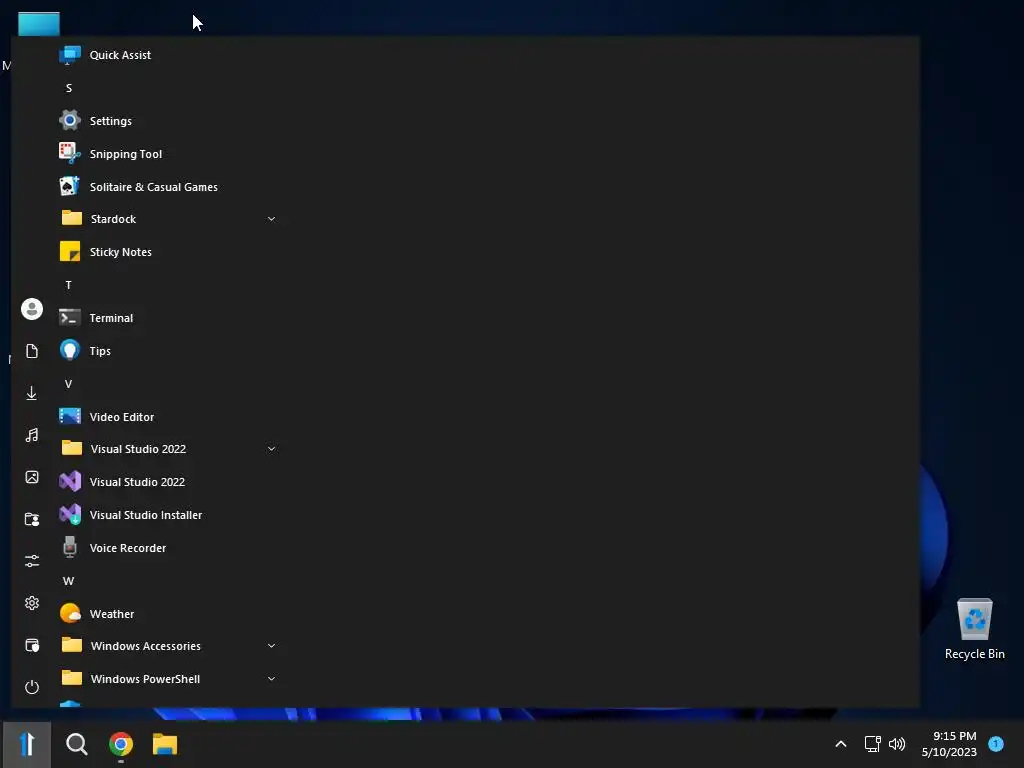
Task: Click the Weather label
Action: (112, 614)
